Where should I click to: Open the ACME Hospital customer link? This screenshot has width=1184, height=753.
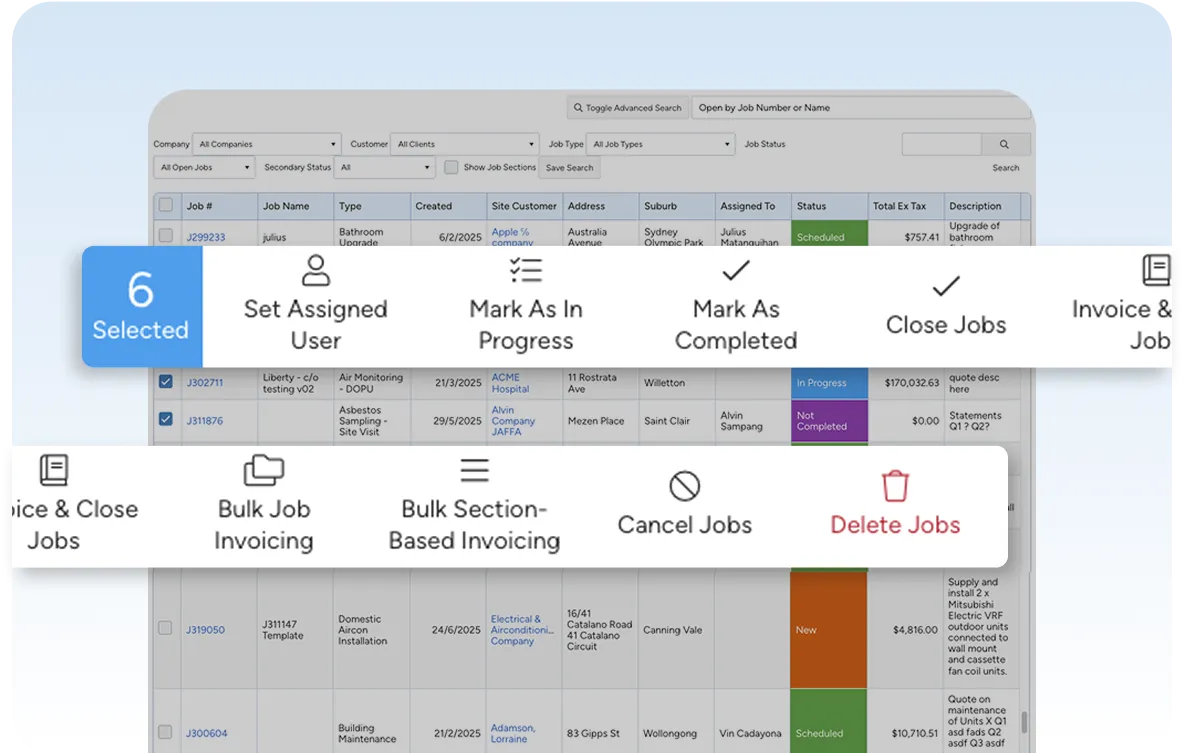tap(510, 383)
